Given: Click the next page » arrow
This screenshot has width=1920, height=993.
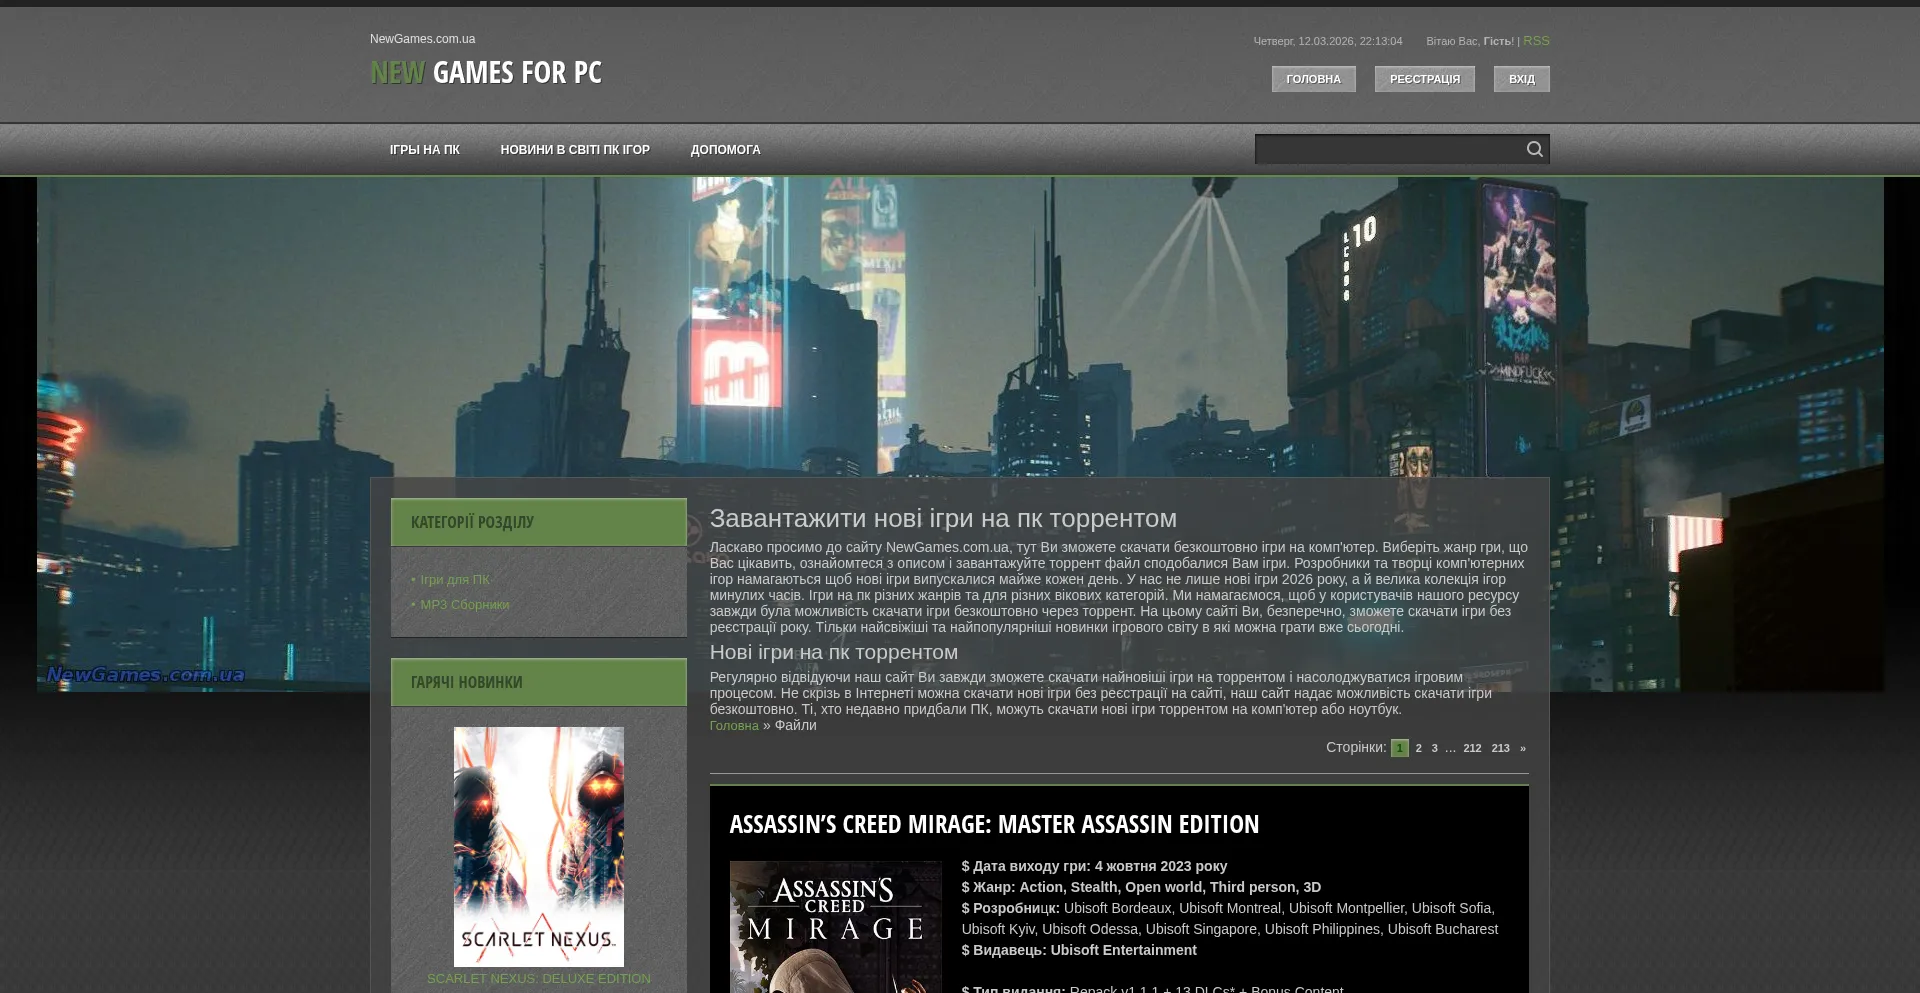Looking at the screenshot, I should pyautogui.click(x=1523, y=748).
